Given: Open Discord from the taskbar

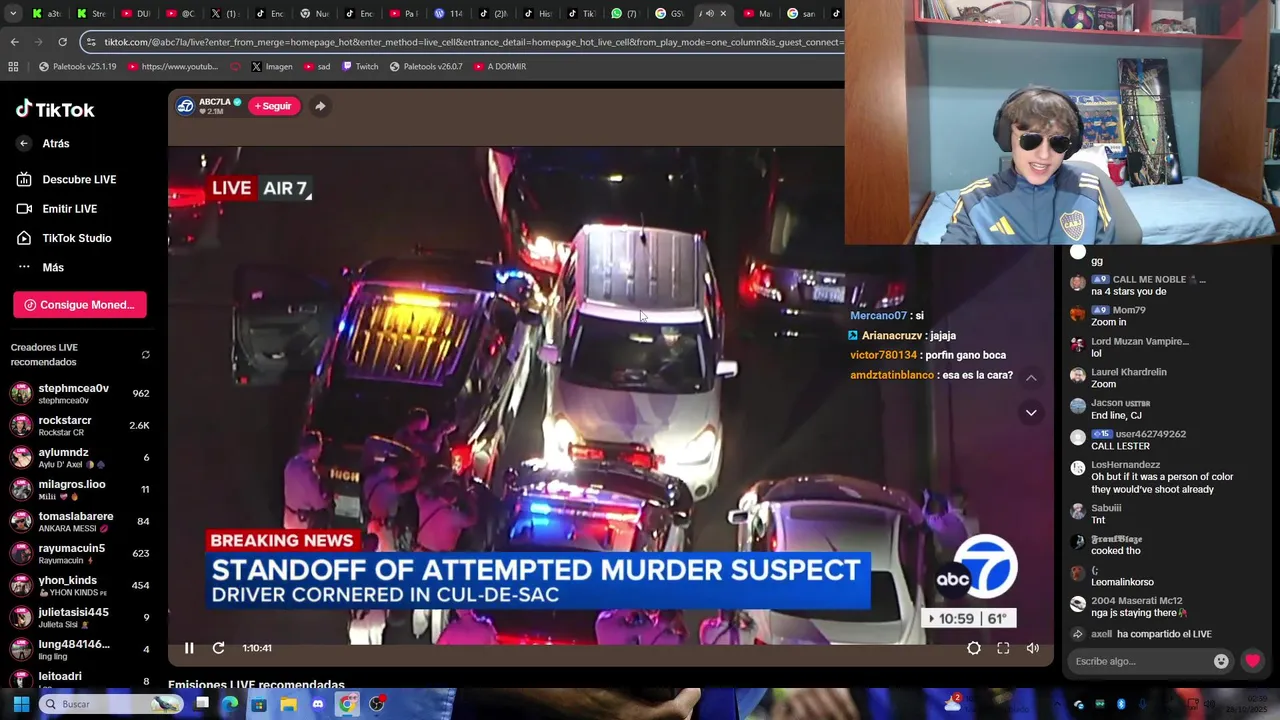Looking at the screenshot, I should 317,704.
